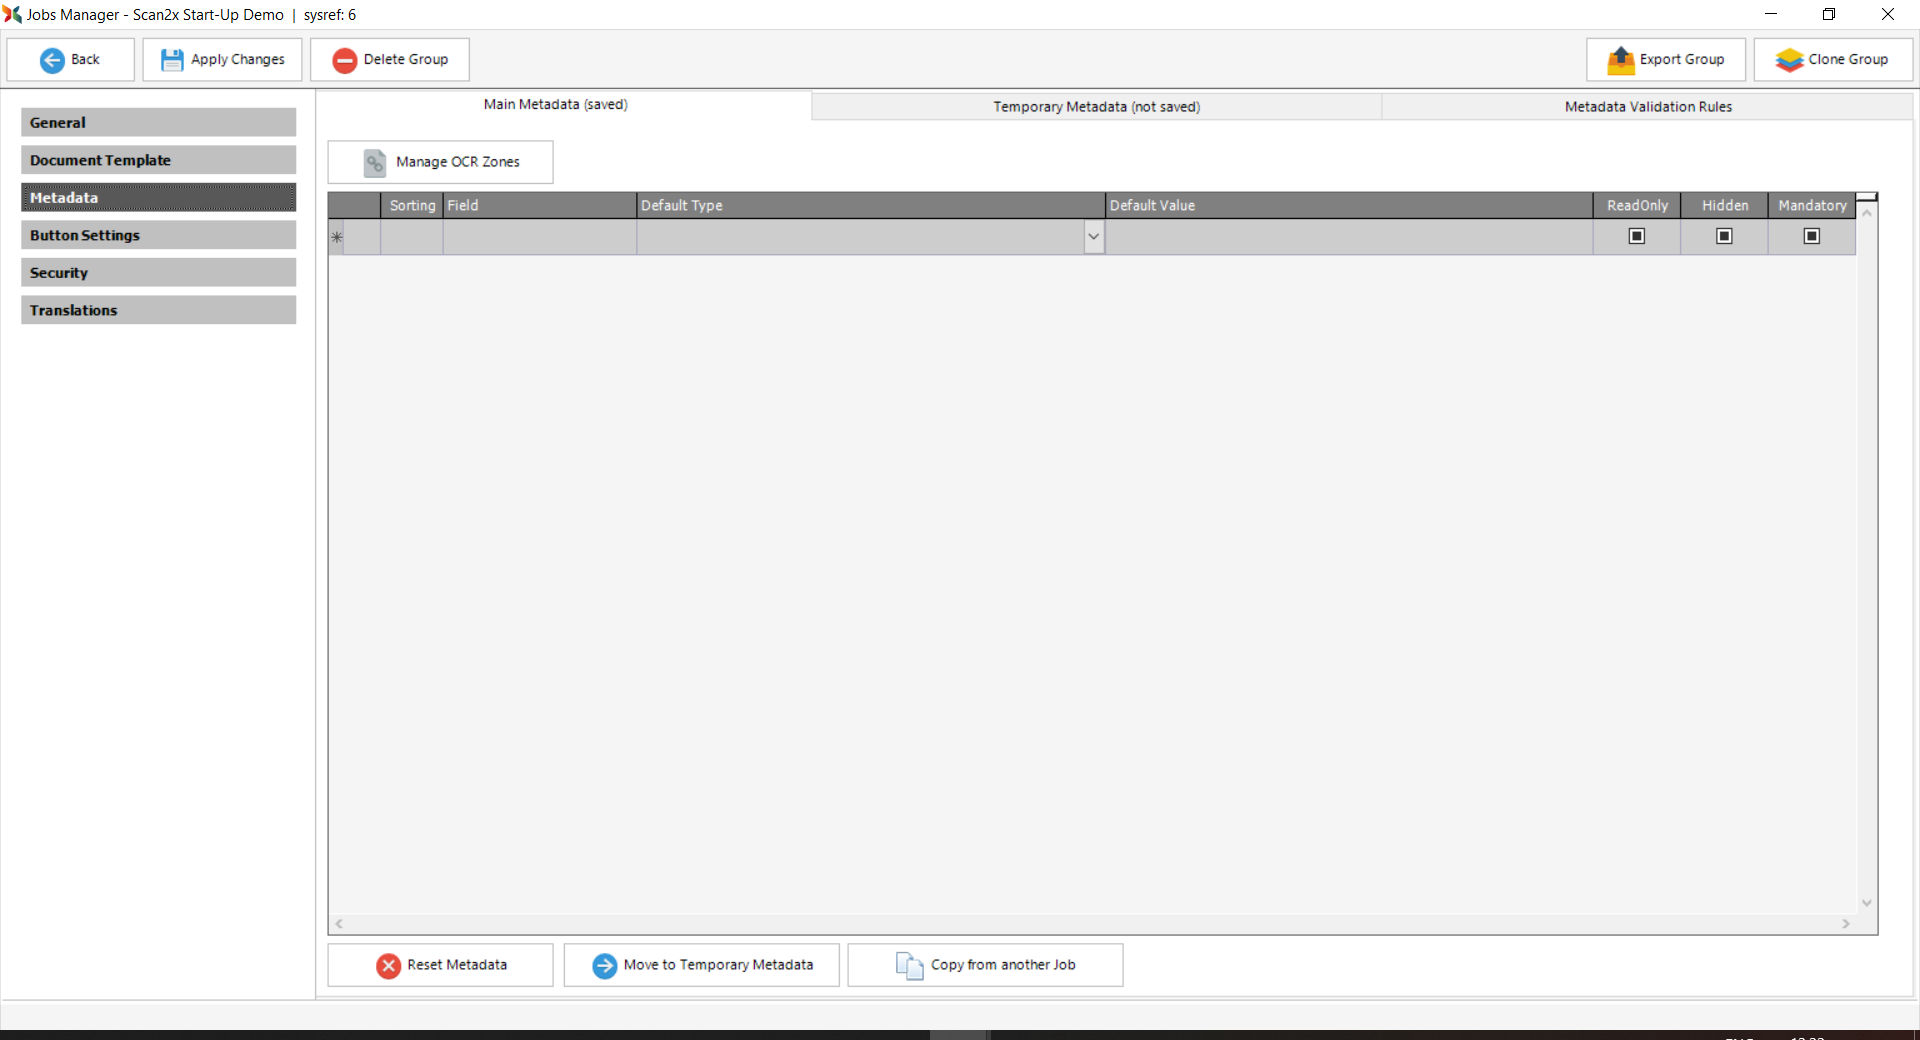Image resolution: width=1920 pixels, height=1040 pixels.
Task: Expand the Default Type dropdown arrow
Action: 1093,237
